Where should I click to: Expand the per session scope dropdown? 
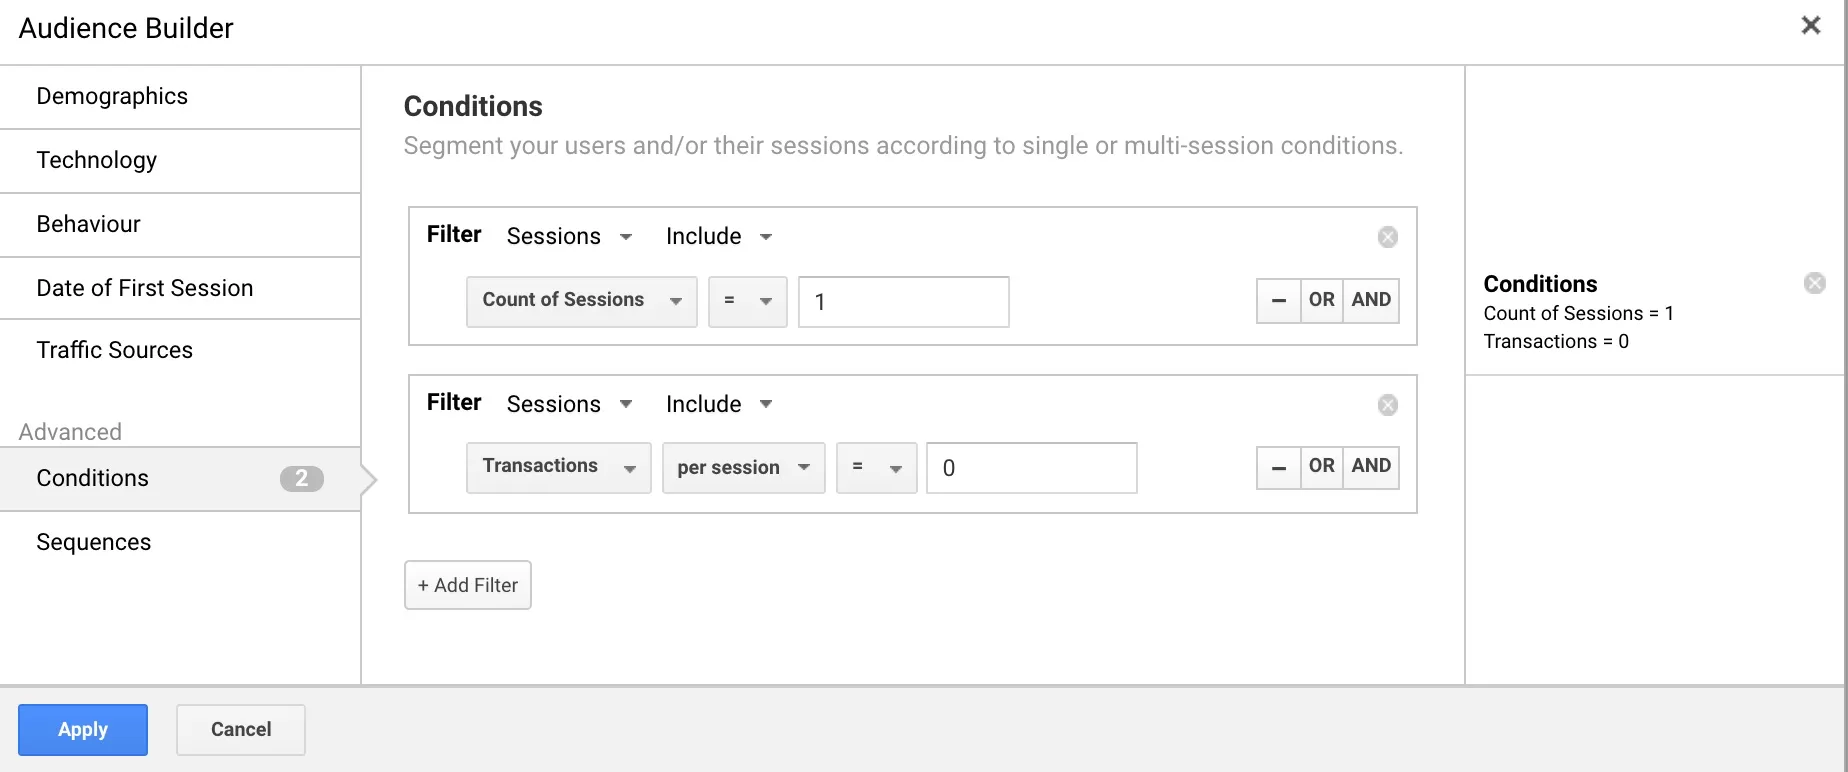click(x=743, y=468)
